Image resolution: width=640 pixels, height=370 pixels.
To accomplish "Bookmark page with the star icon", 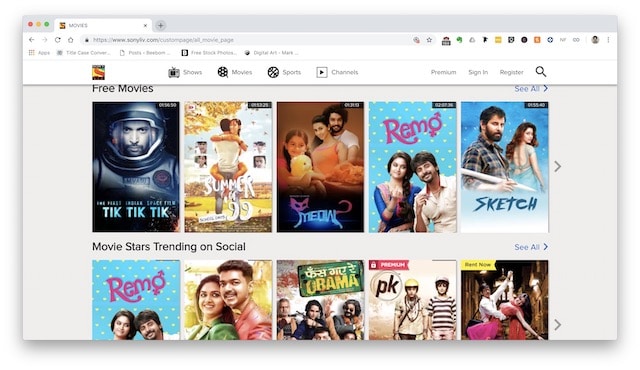I will [x=429, y=40].
